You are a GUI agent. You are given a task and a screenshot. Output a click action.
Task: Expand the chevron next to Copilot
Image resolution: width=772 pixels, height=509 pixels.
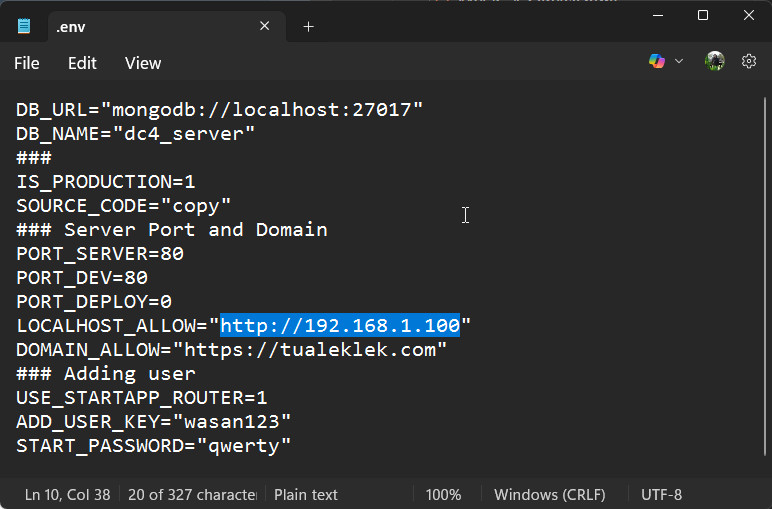(x=679, y=62)
